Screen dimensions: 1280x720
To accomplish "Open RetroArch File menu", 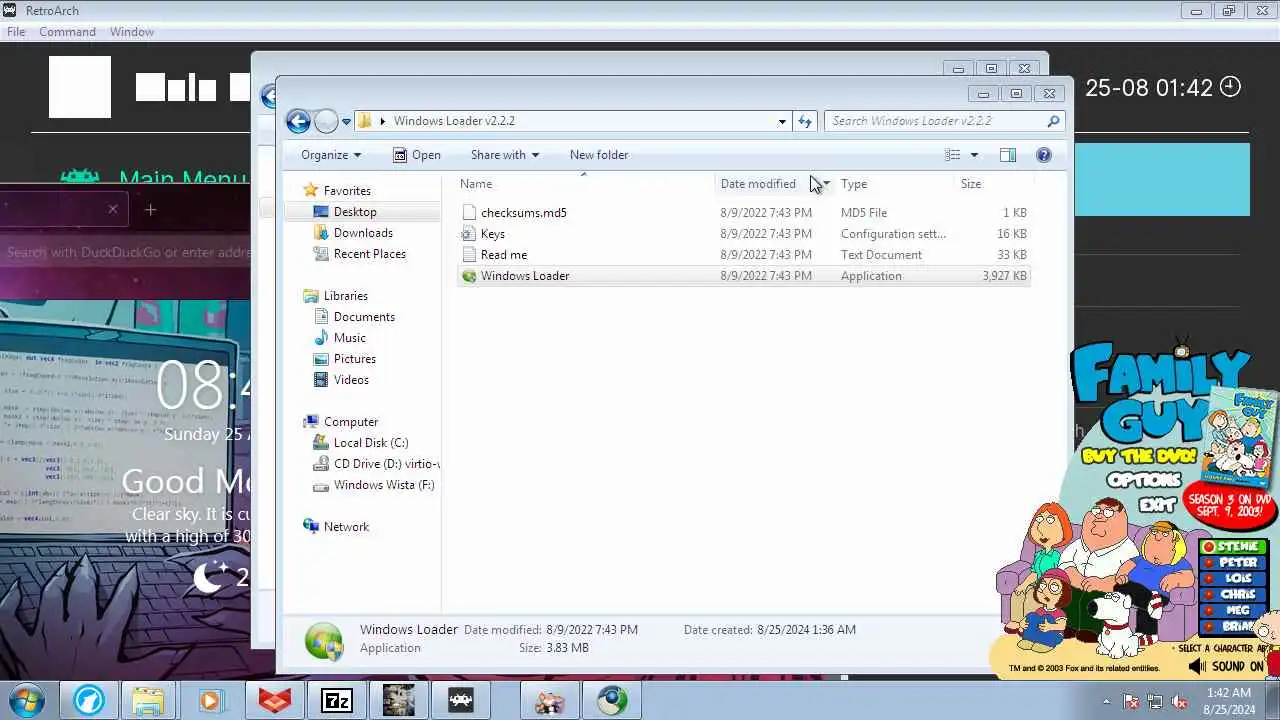I will [16, 32].
